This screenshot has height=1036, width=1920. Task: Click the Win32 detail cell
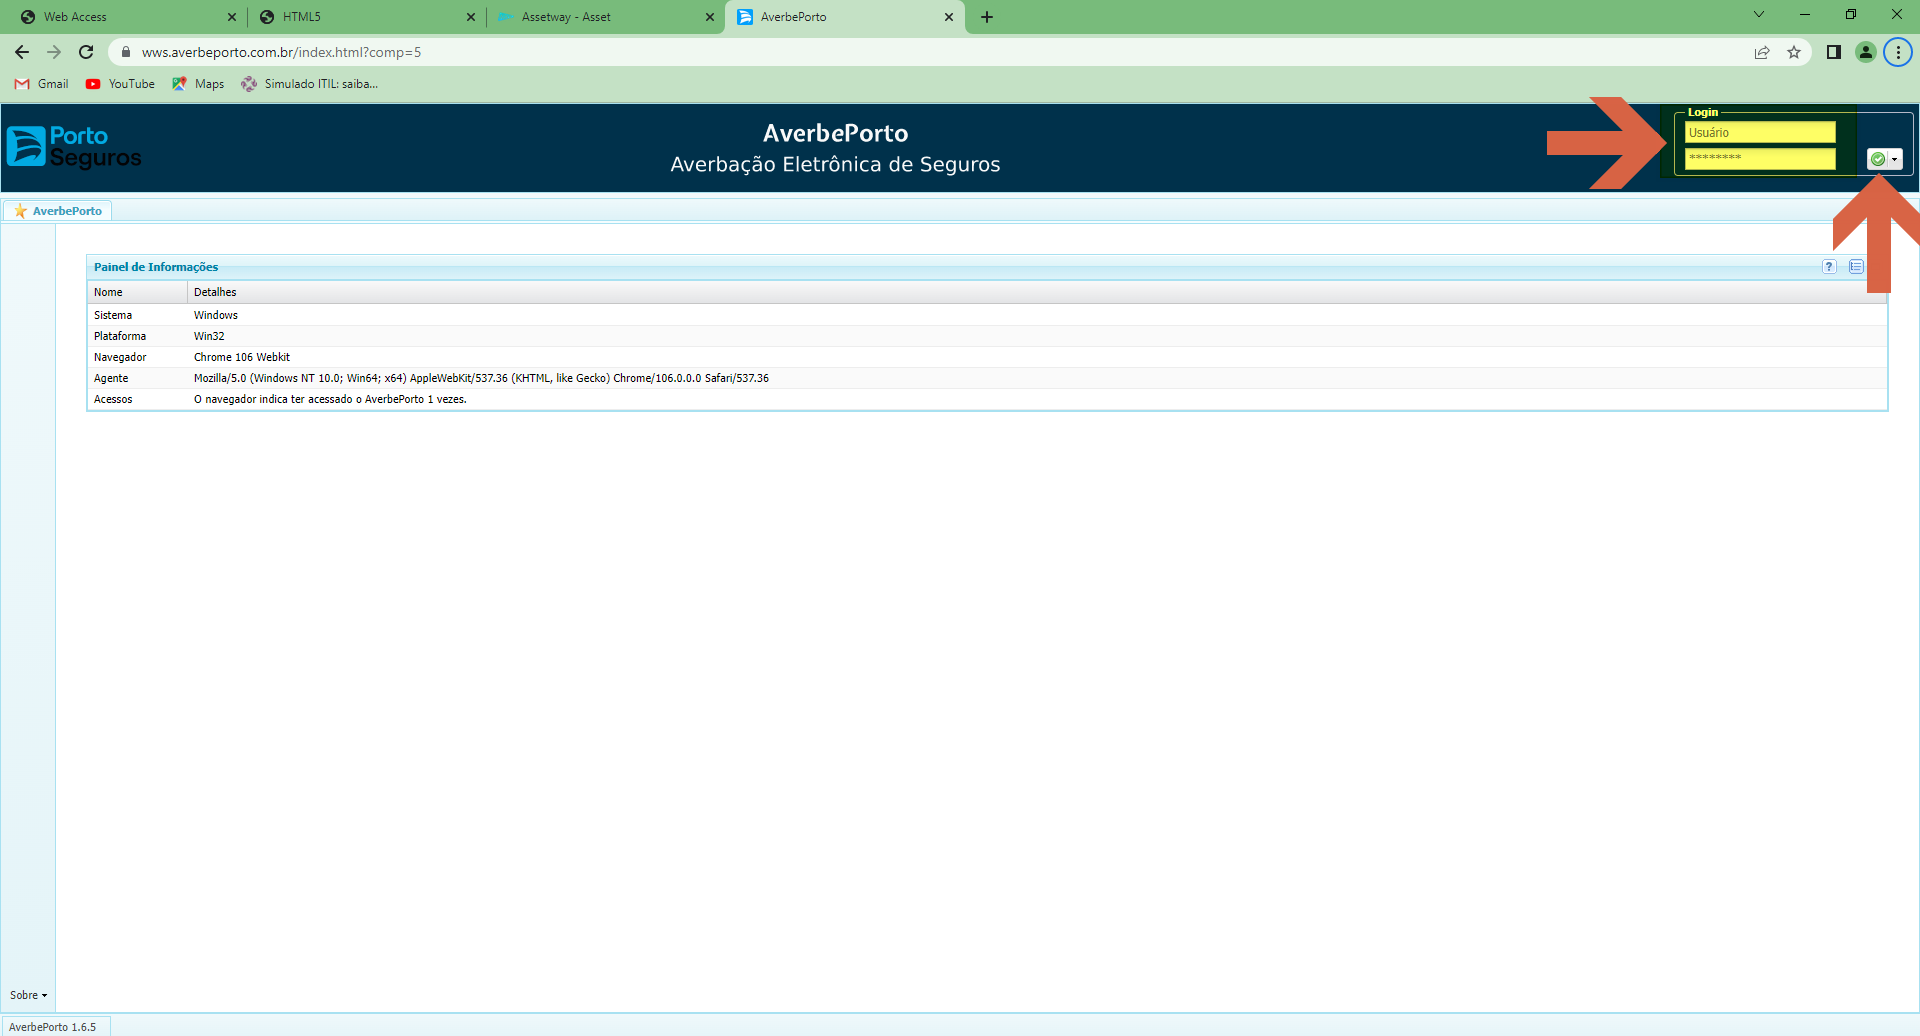[209, 336]
